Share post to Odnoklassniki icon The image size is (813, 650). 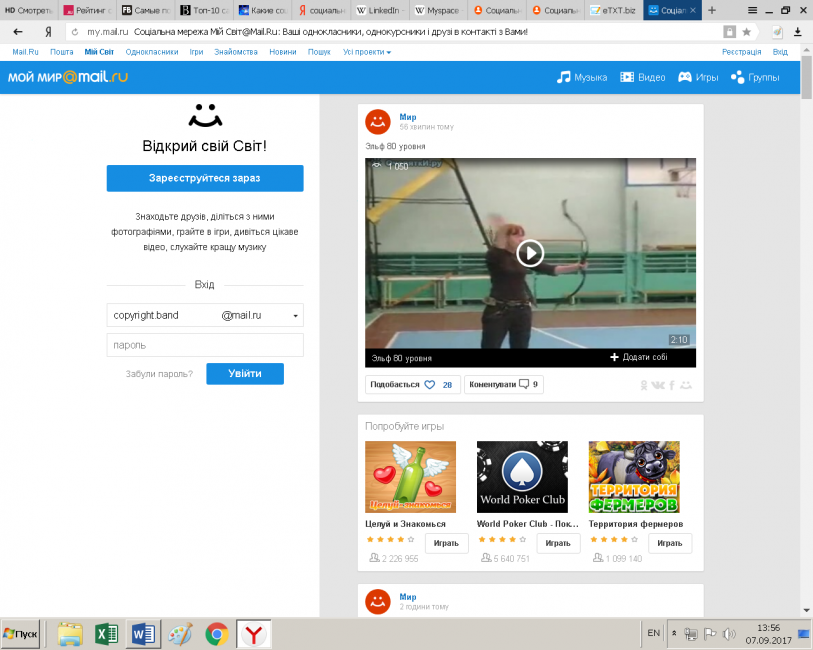[x=644, y=385]
